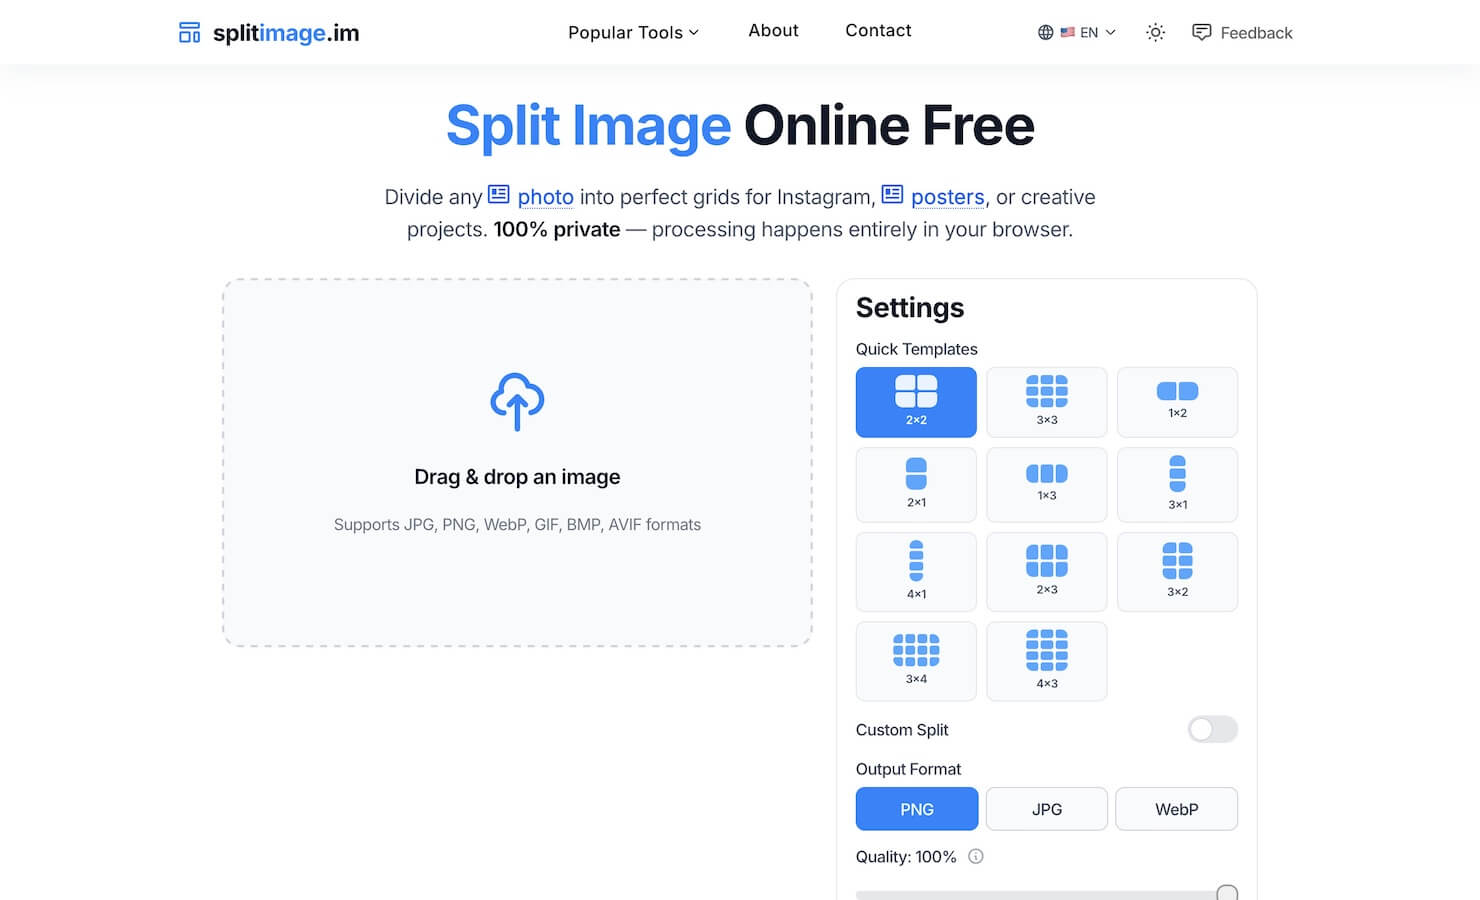The width and height of the screenshot is (1480, 900).
Task: Enable the Custom Split switch
Action: coord(1212,730)
